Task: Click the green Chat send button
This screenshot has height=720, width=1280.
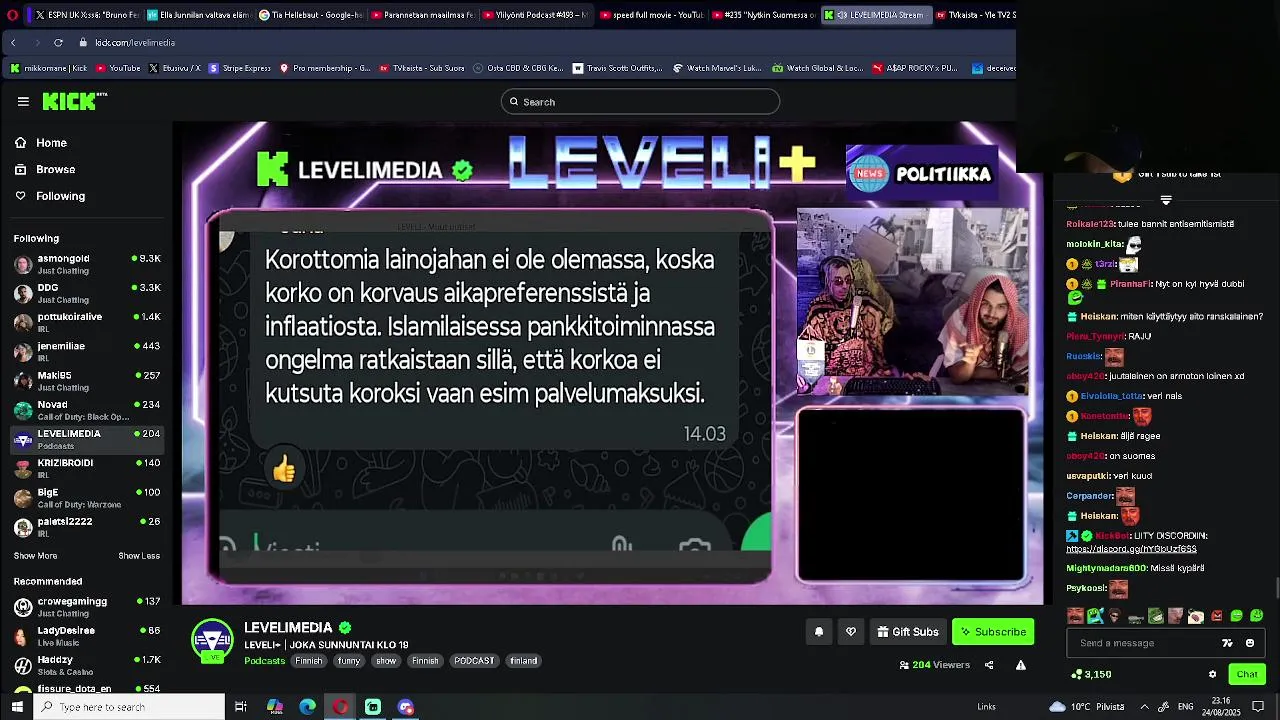Action: click(1247, 674)
